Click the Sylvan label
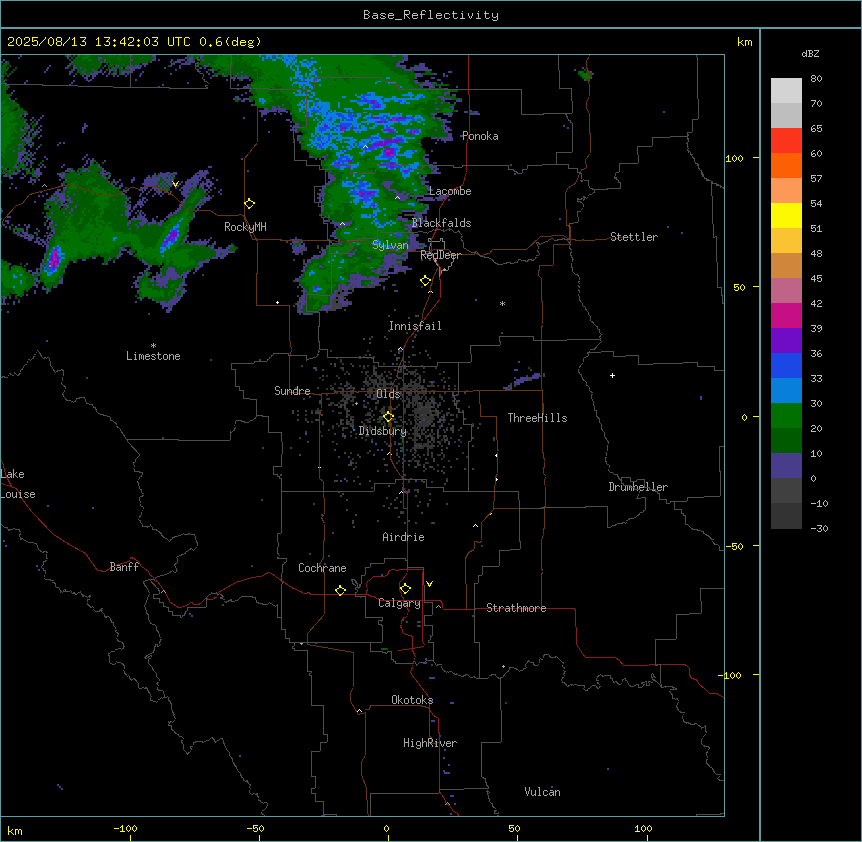This screenshot has height=842, width=862. [390, 245]
